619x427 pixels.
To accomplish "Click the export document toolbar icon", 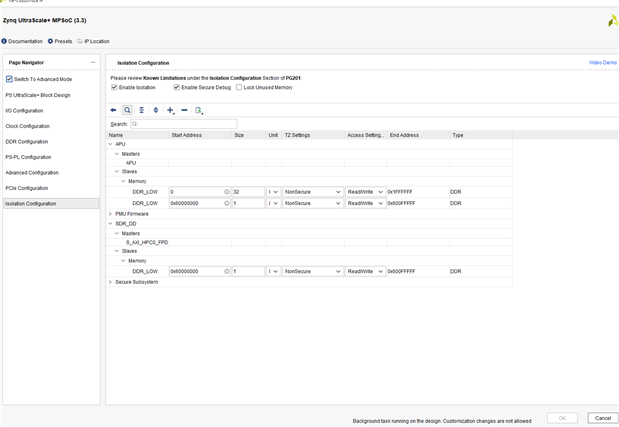I will pos(199,110).
